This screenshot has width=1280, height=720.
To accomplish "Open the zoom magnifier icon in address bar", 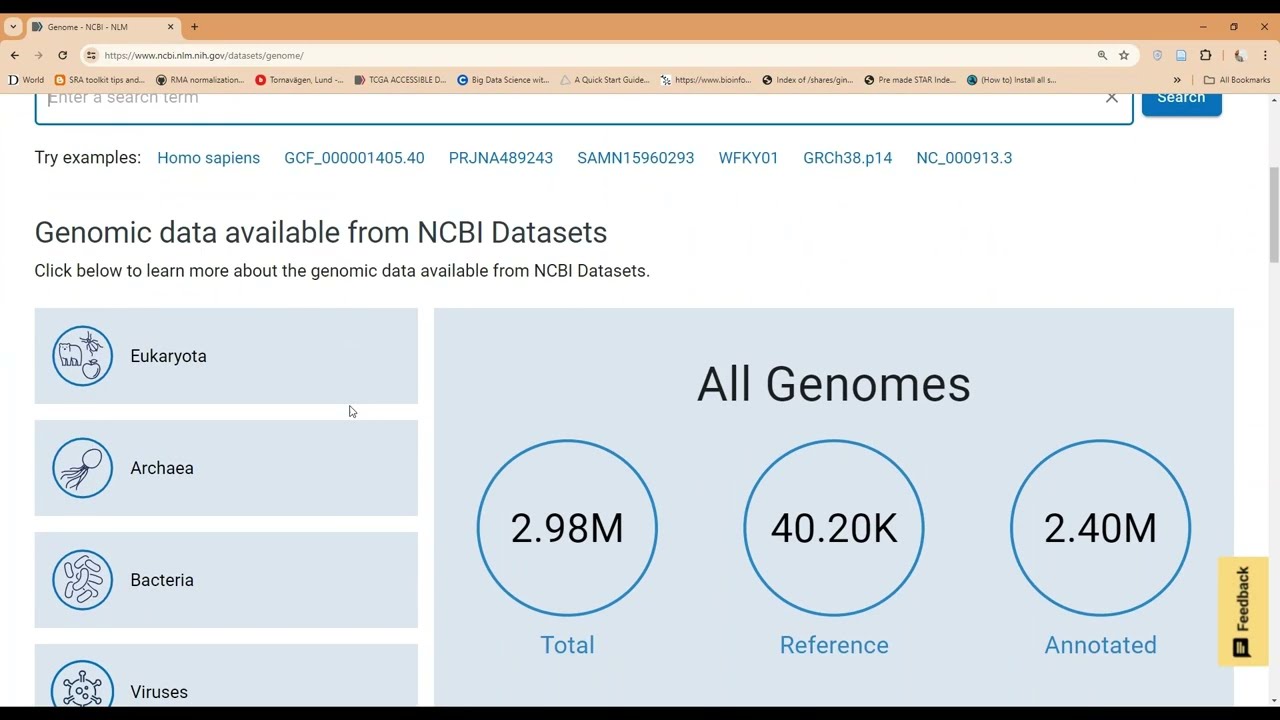I will click(1102, 55).
